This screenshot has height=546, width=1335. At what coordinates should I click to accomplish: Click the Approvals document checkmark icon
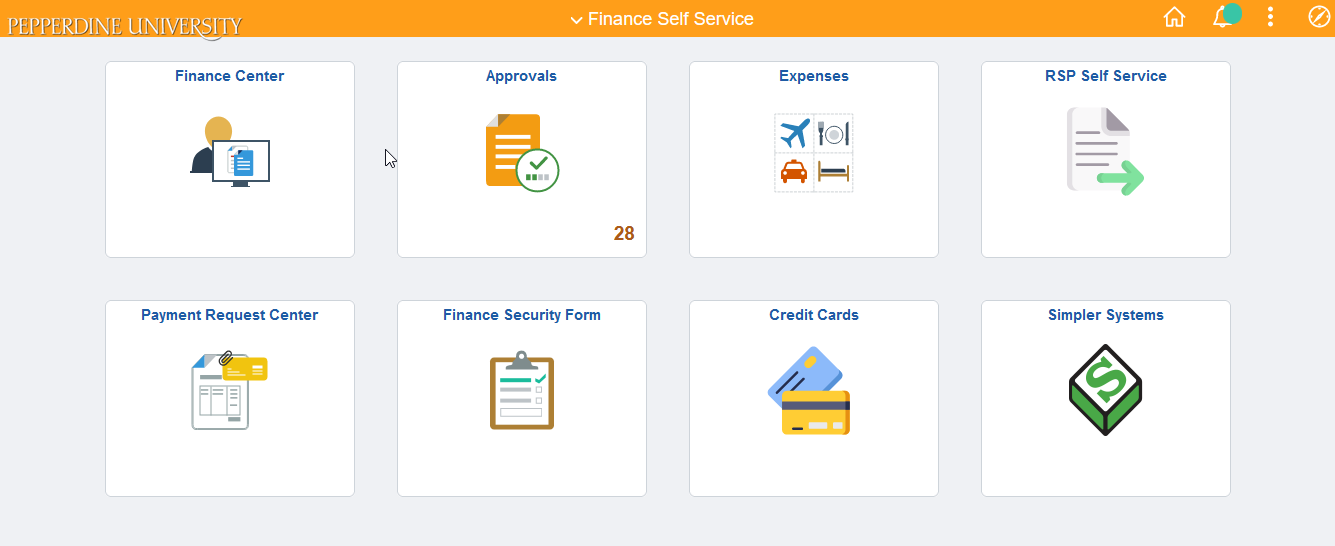pyautogui.click(x=521, y=152)
